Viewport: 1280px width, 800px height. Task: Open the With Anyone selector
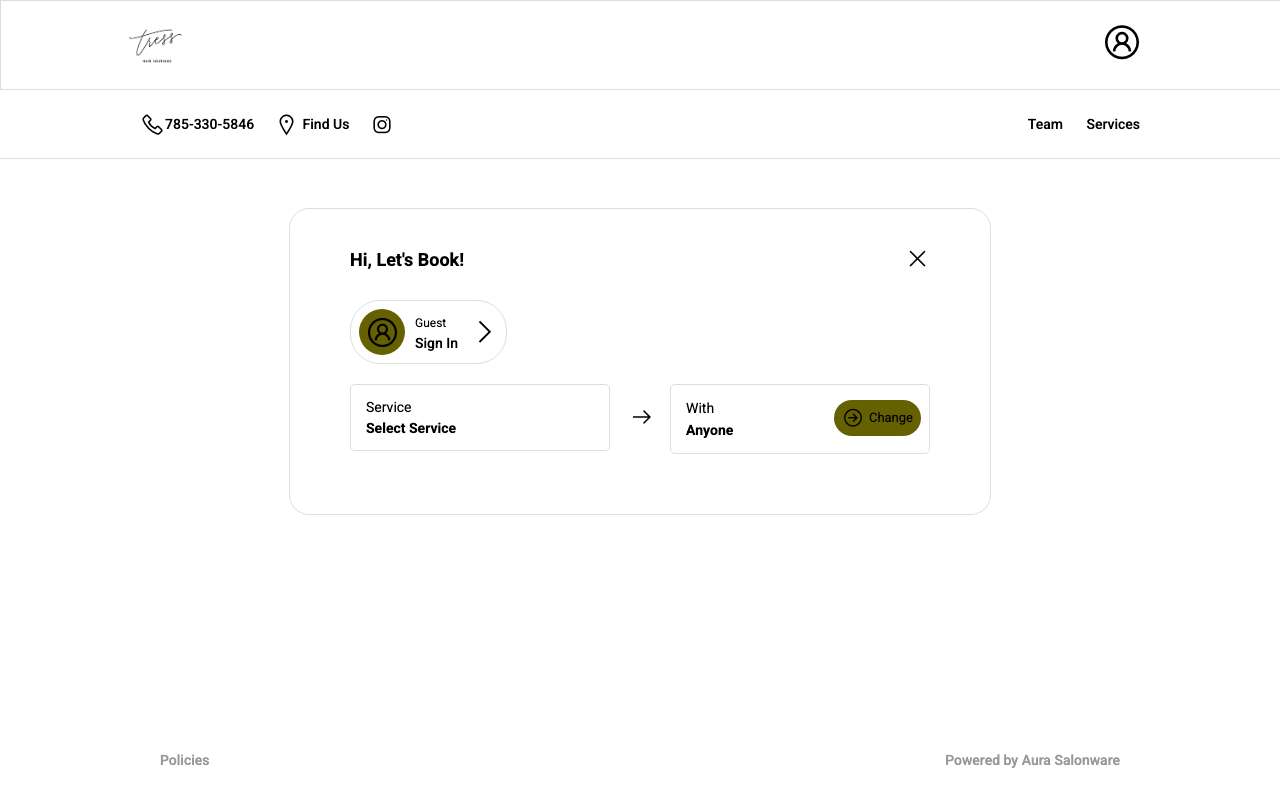pos(800,419)
